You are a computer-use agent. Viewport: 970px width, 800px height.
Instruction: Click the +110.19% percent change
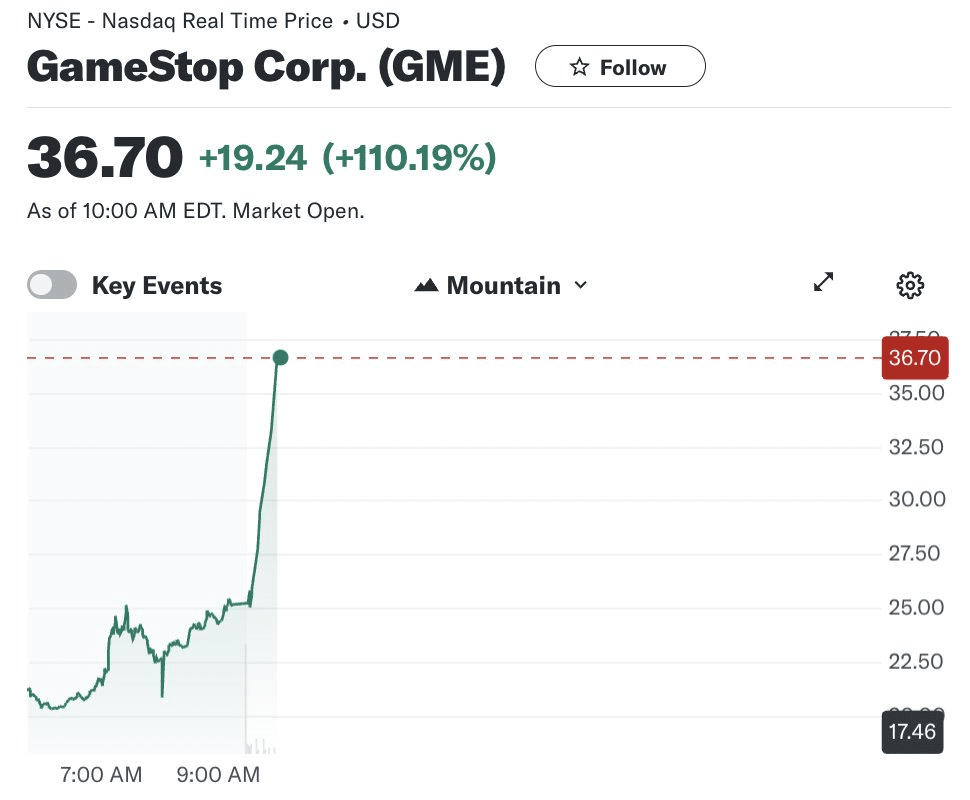(x=409, y=158)
